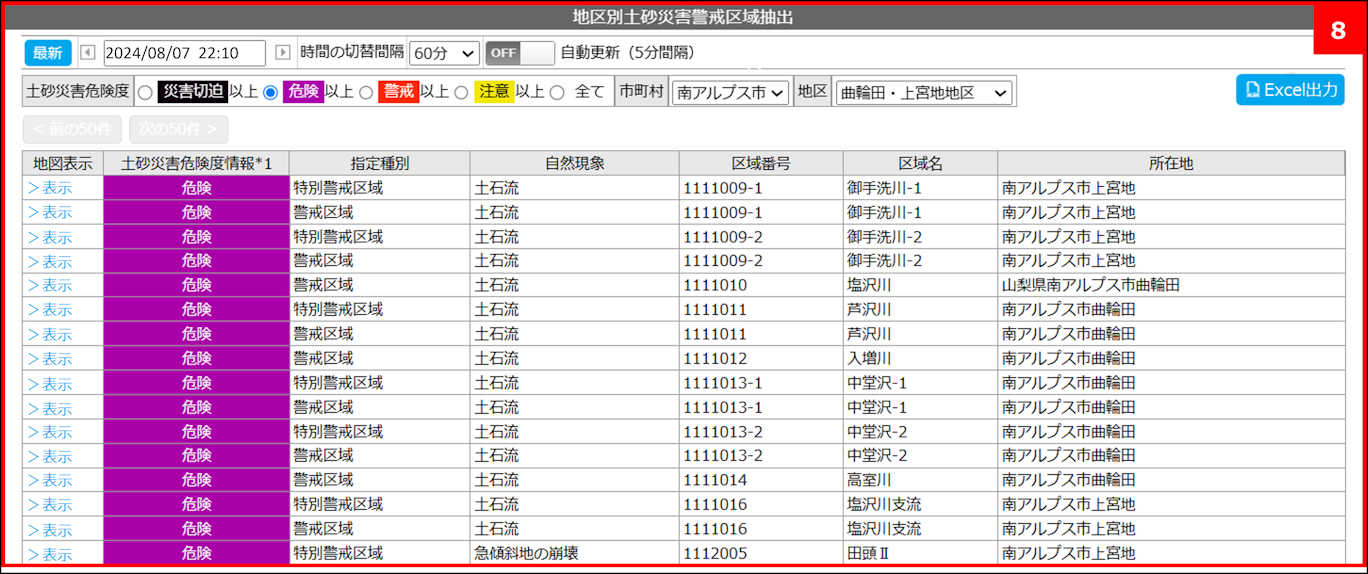Open the 60分 time interval dropdown
The image size is (1368, 574).
[x=444, y=53]
